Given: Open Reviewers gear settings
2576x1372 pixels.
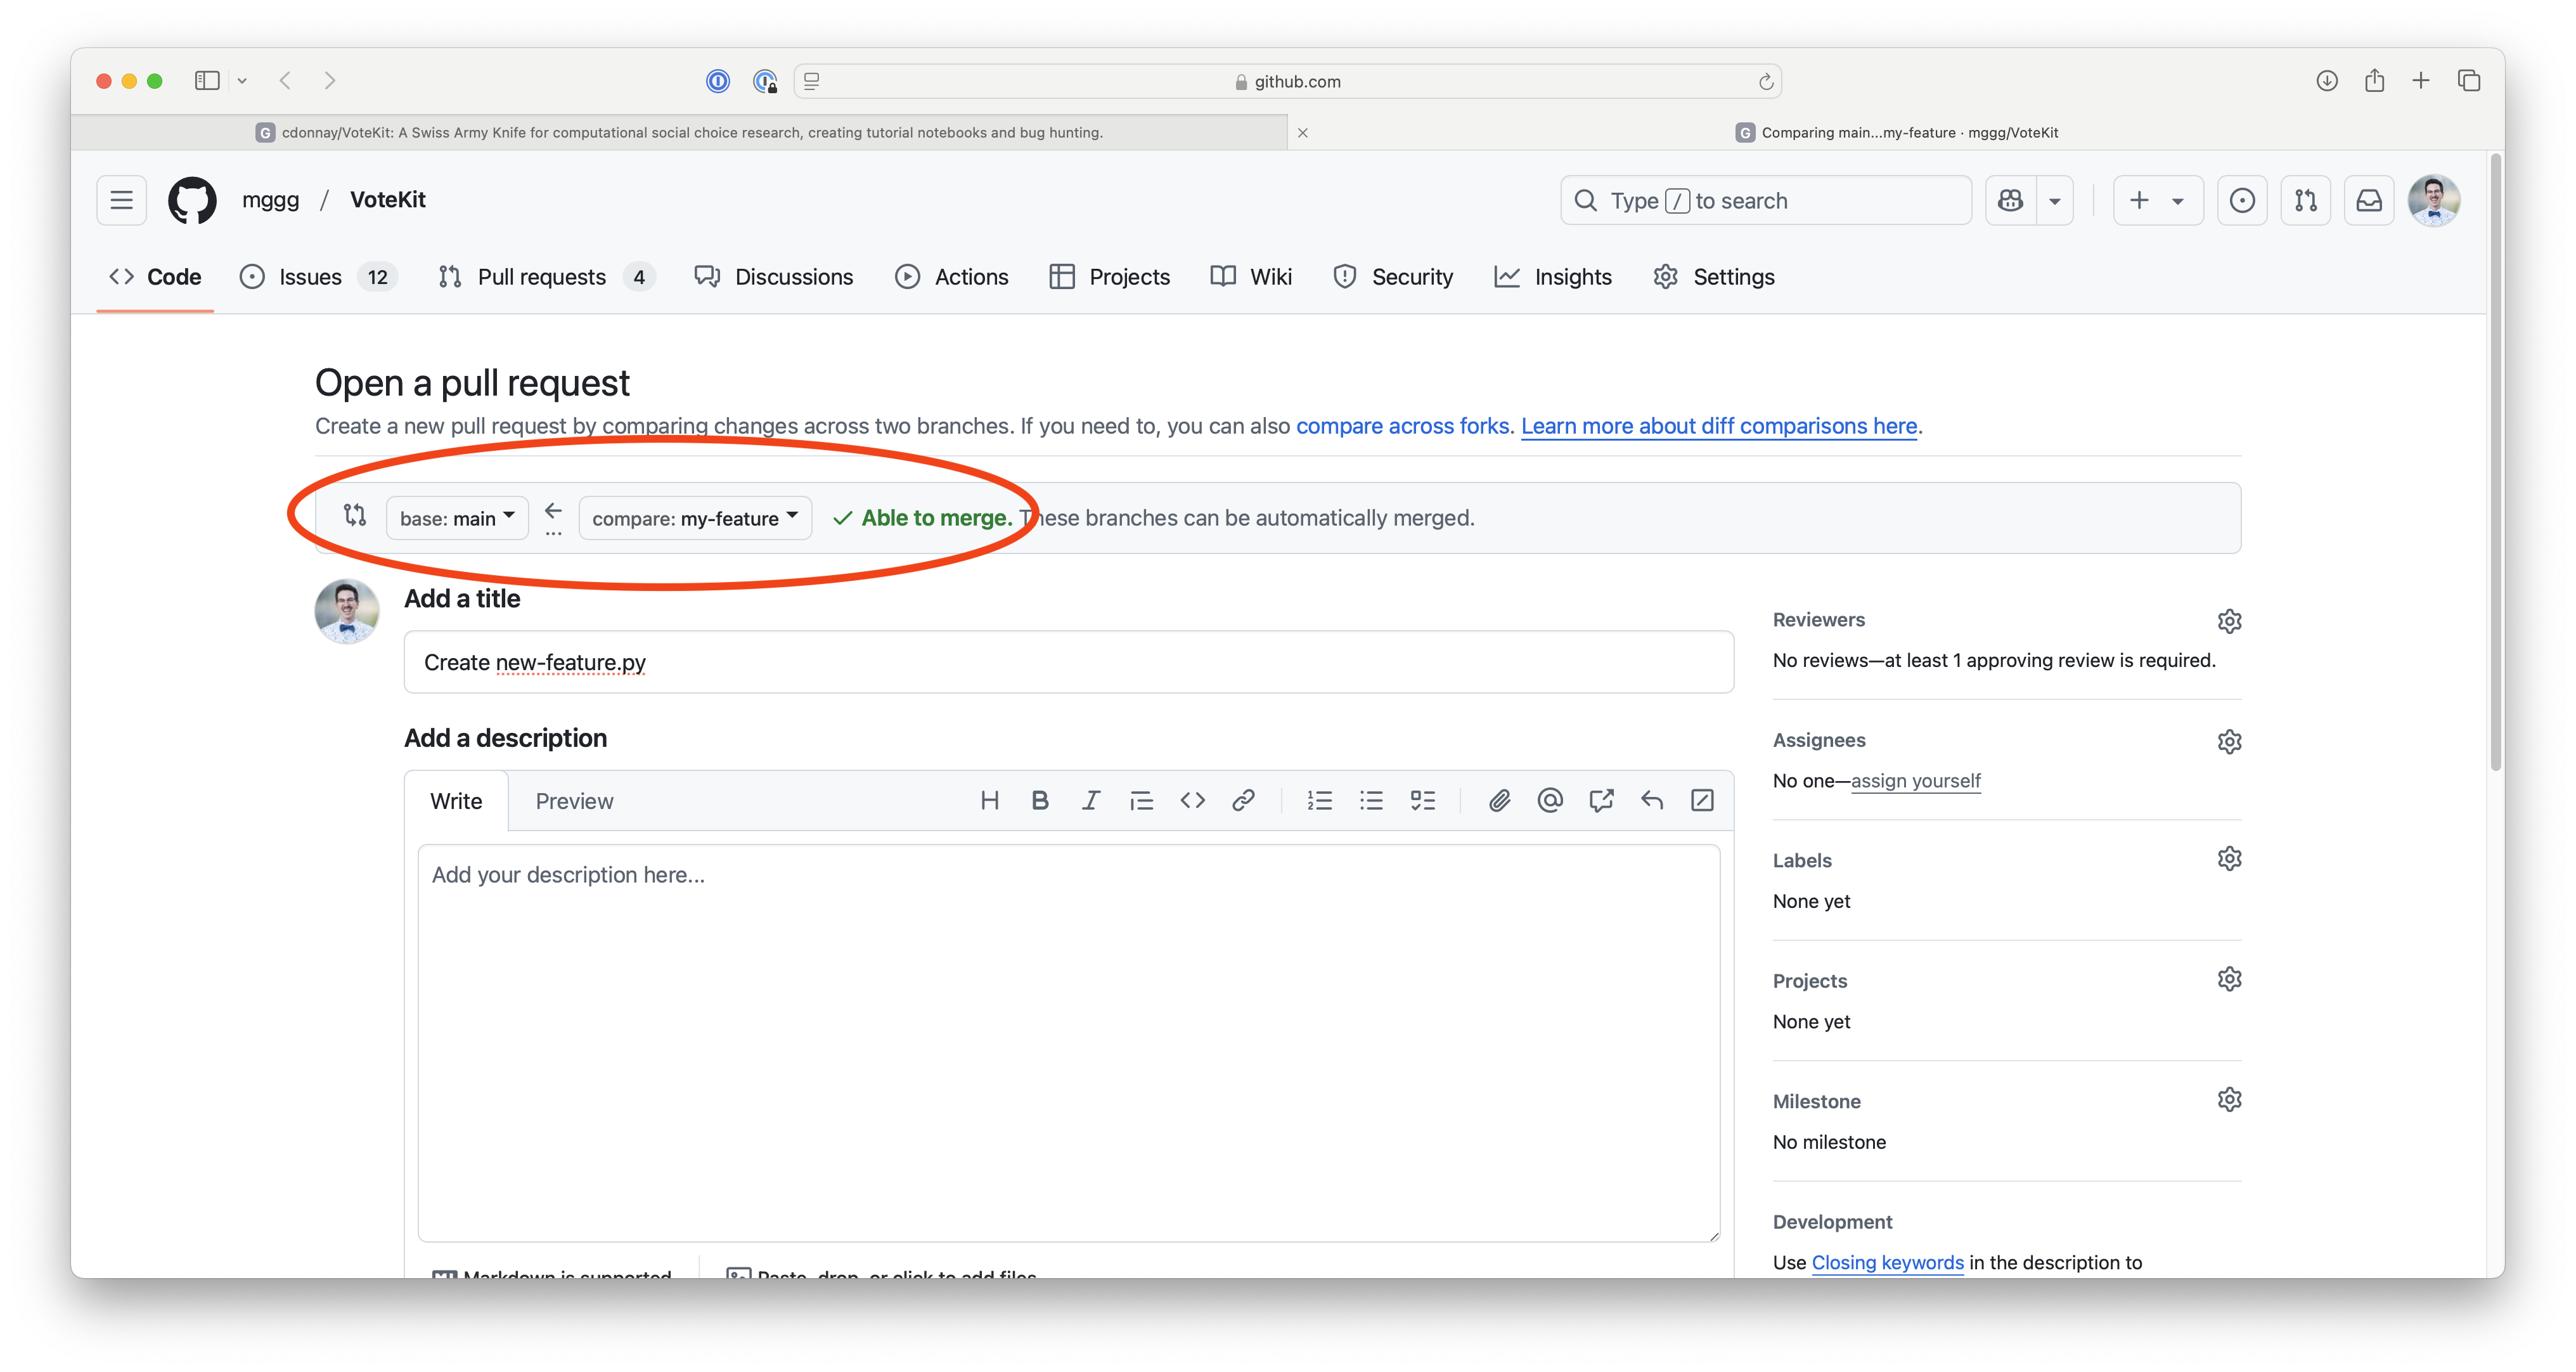Looking at the screenshot, I should tap(2229, 621).
